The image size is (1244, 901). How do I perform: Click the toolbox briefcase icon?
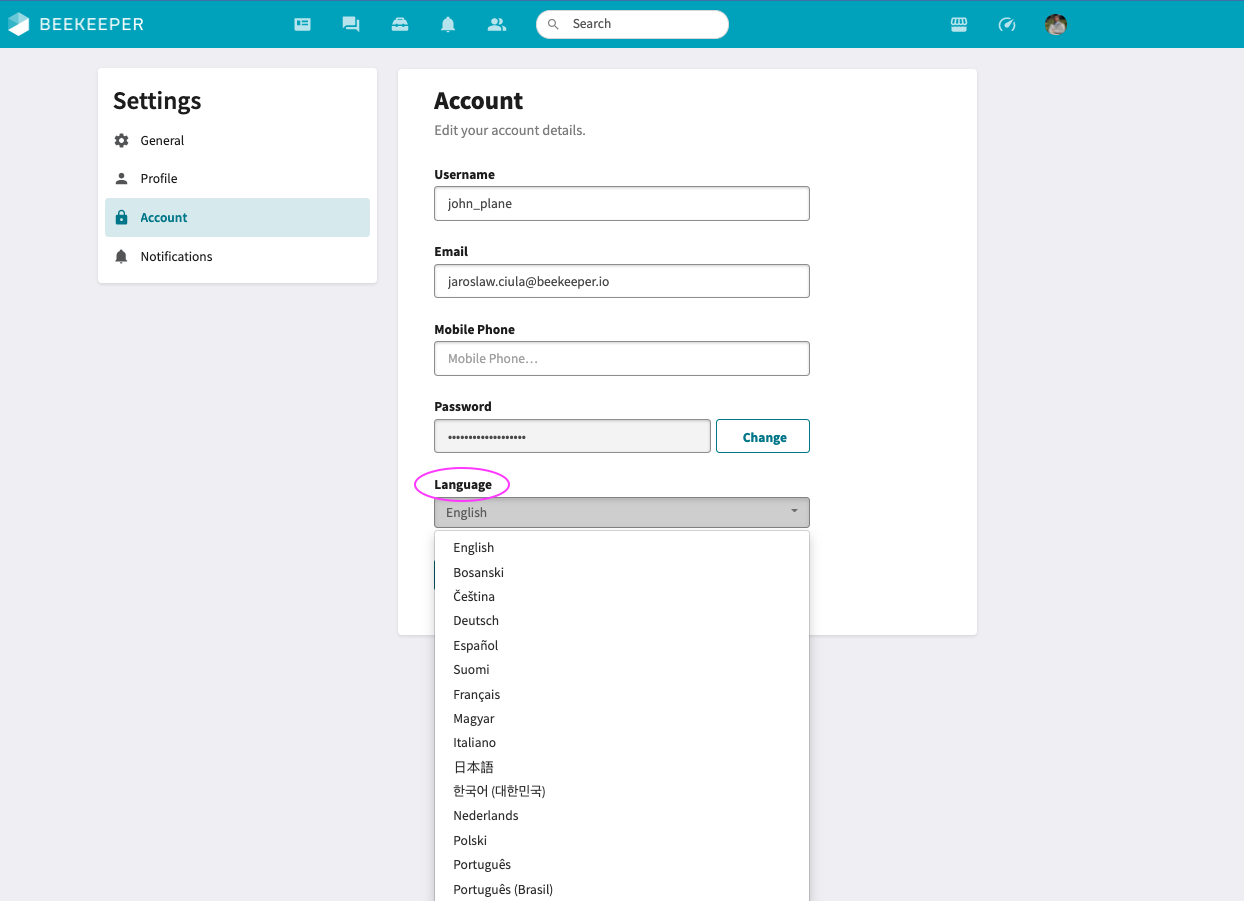[400, 24]
